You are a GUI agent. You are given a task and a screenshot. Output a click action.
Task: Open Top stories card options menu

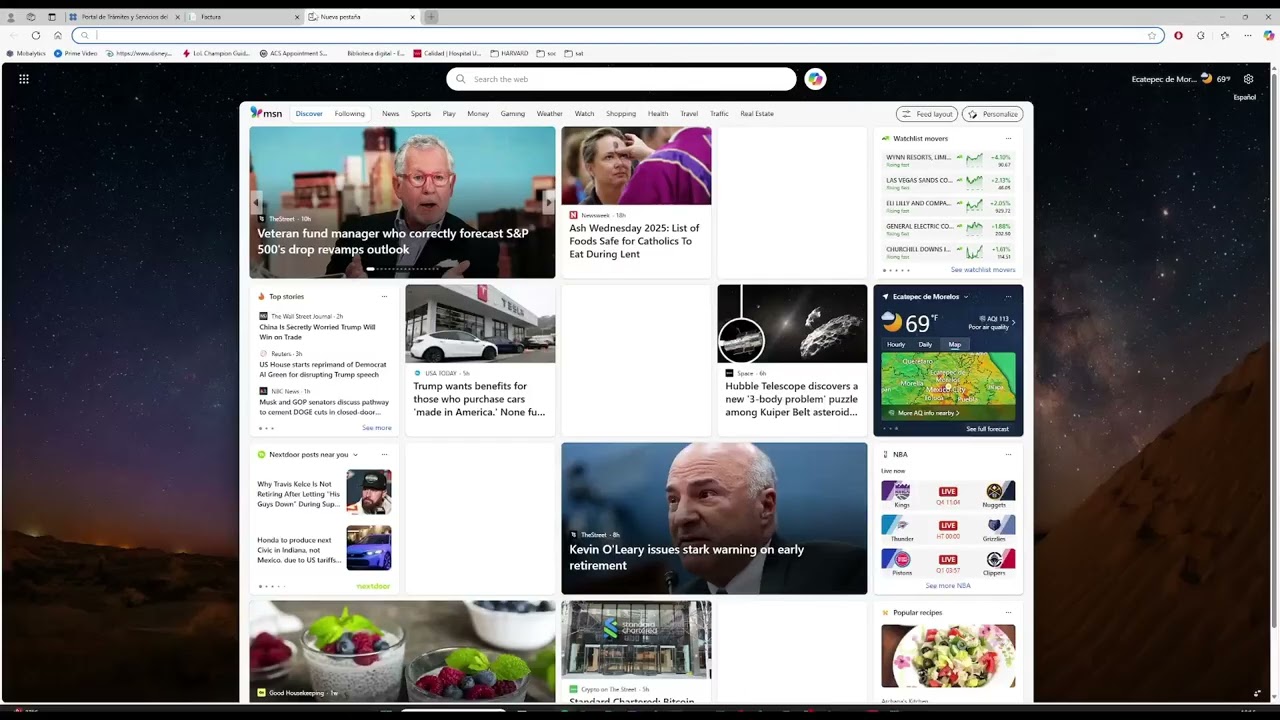coord(384,296)
